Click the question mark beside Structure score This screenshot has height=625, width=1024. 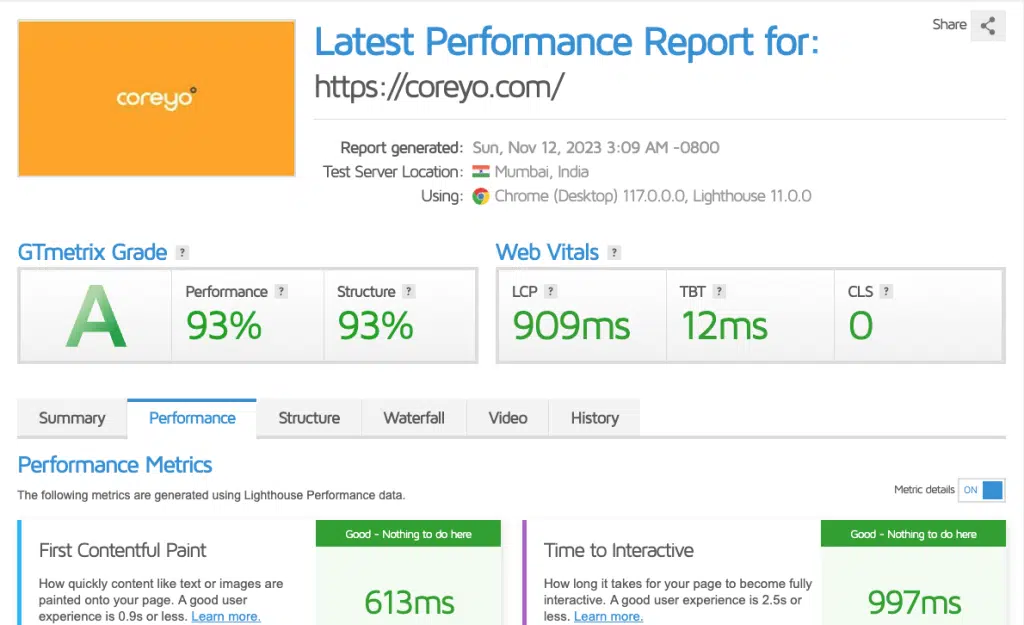point(408,291)
